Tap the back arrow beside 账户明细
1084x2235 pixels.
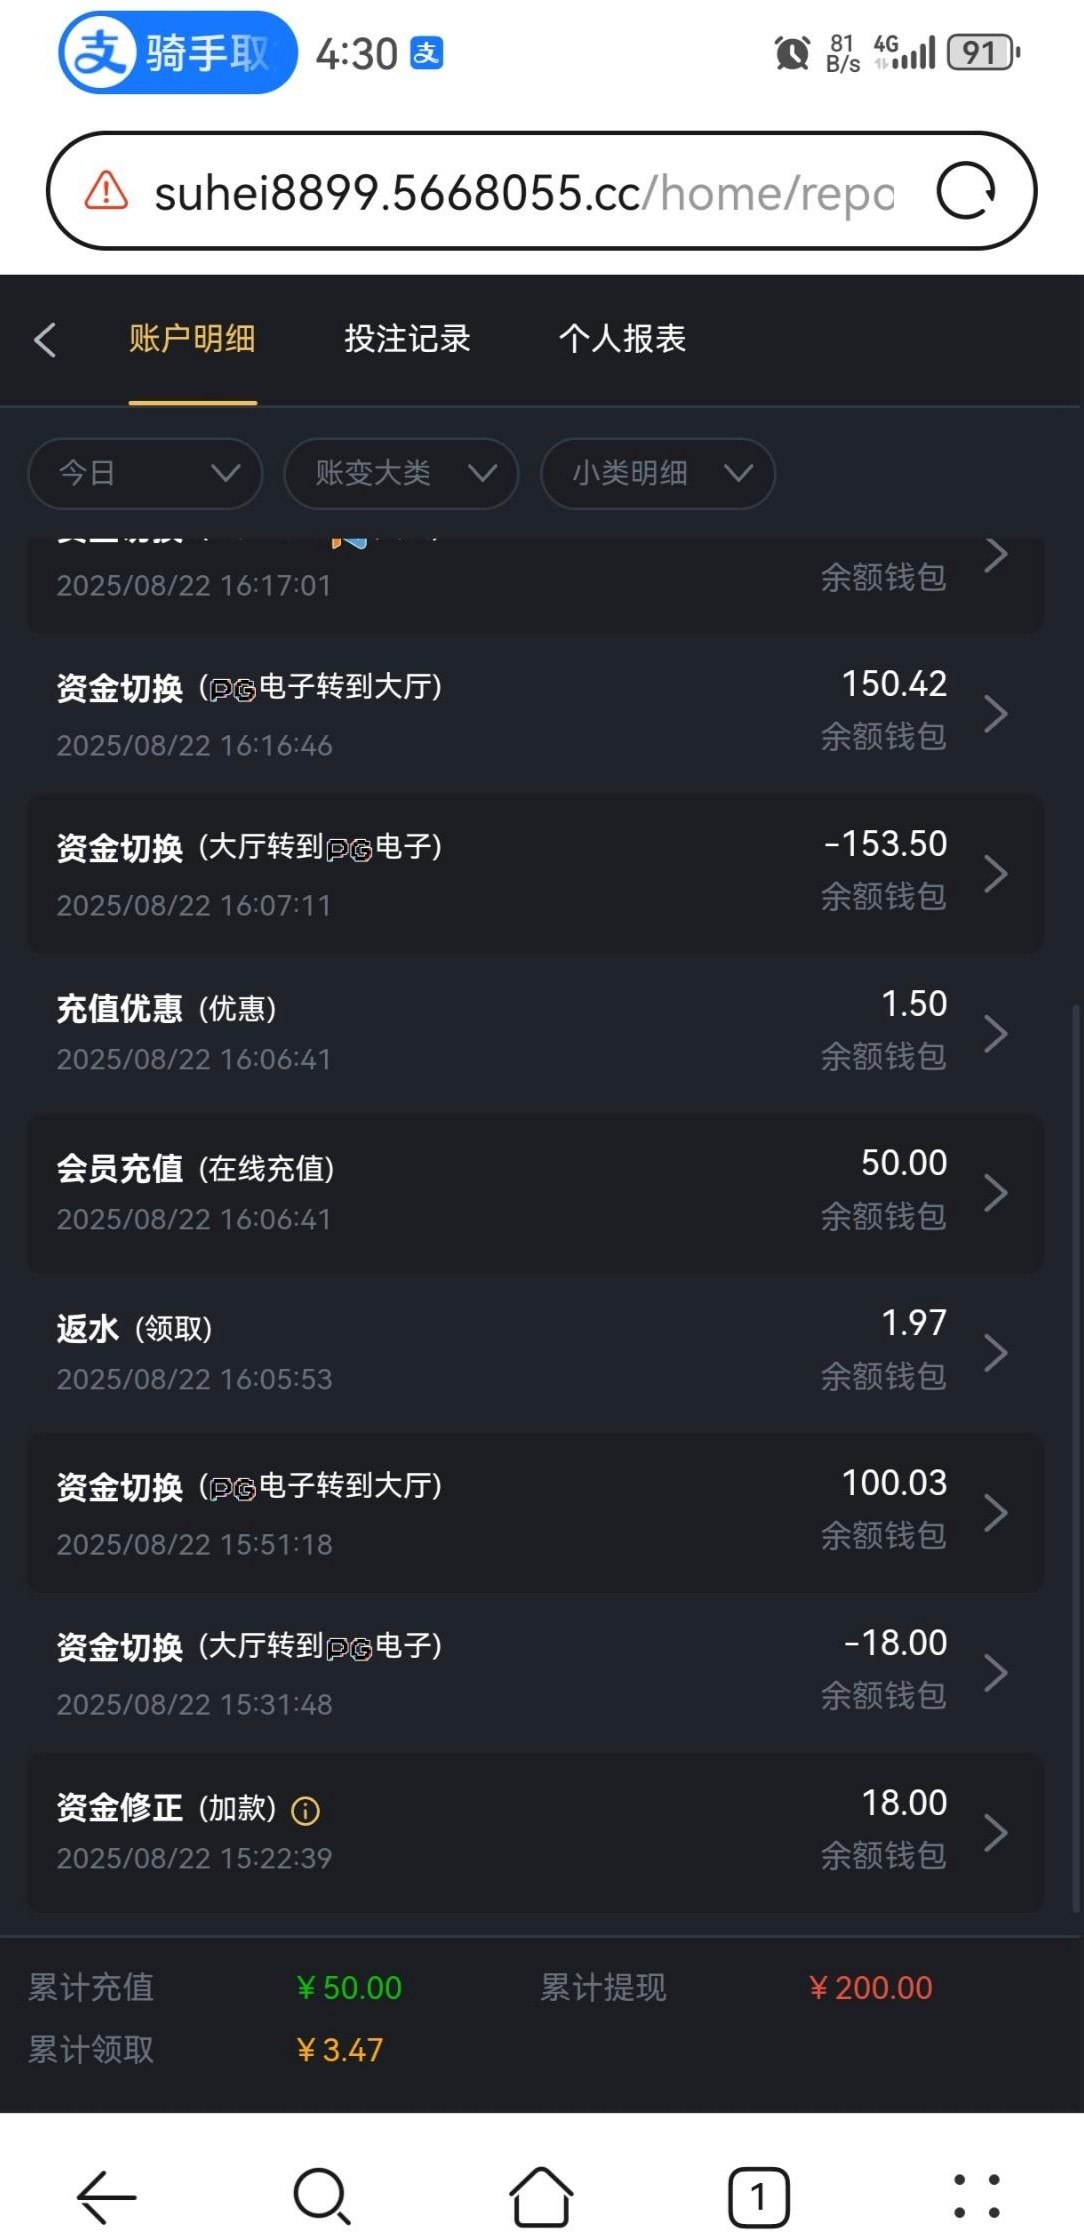45,340
